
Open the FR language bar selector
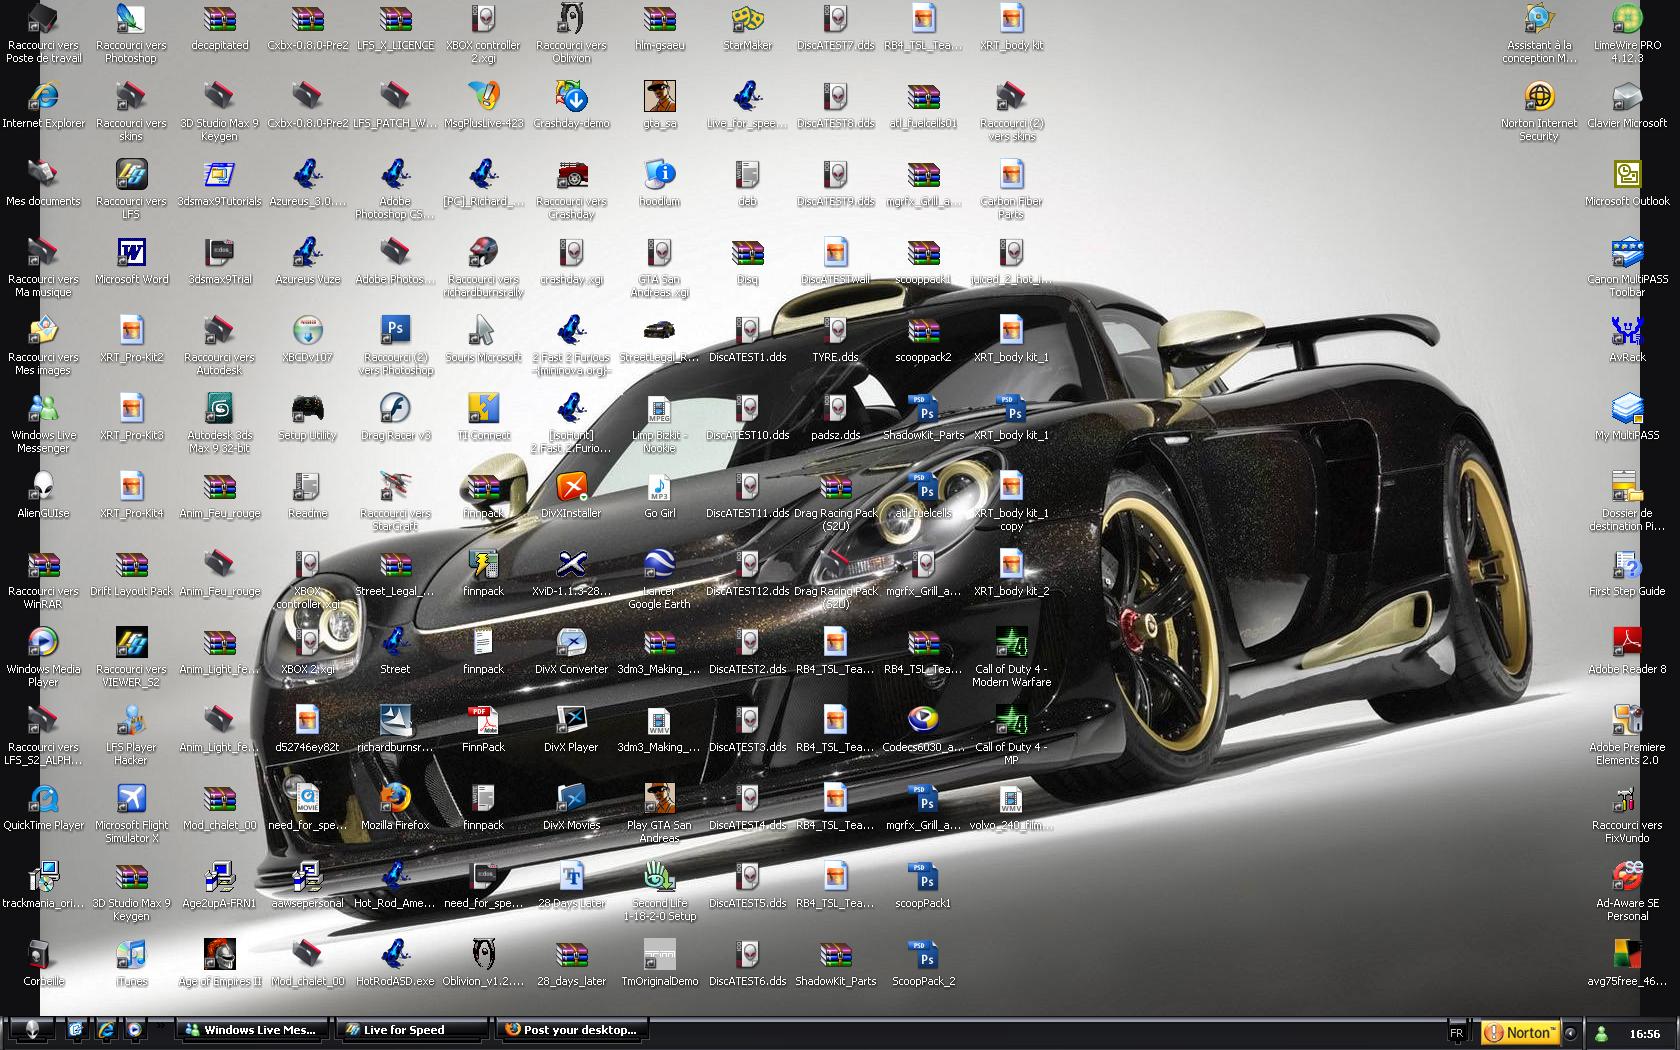(1456, 1033)
